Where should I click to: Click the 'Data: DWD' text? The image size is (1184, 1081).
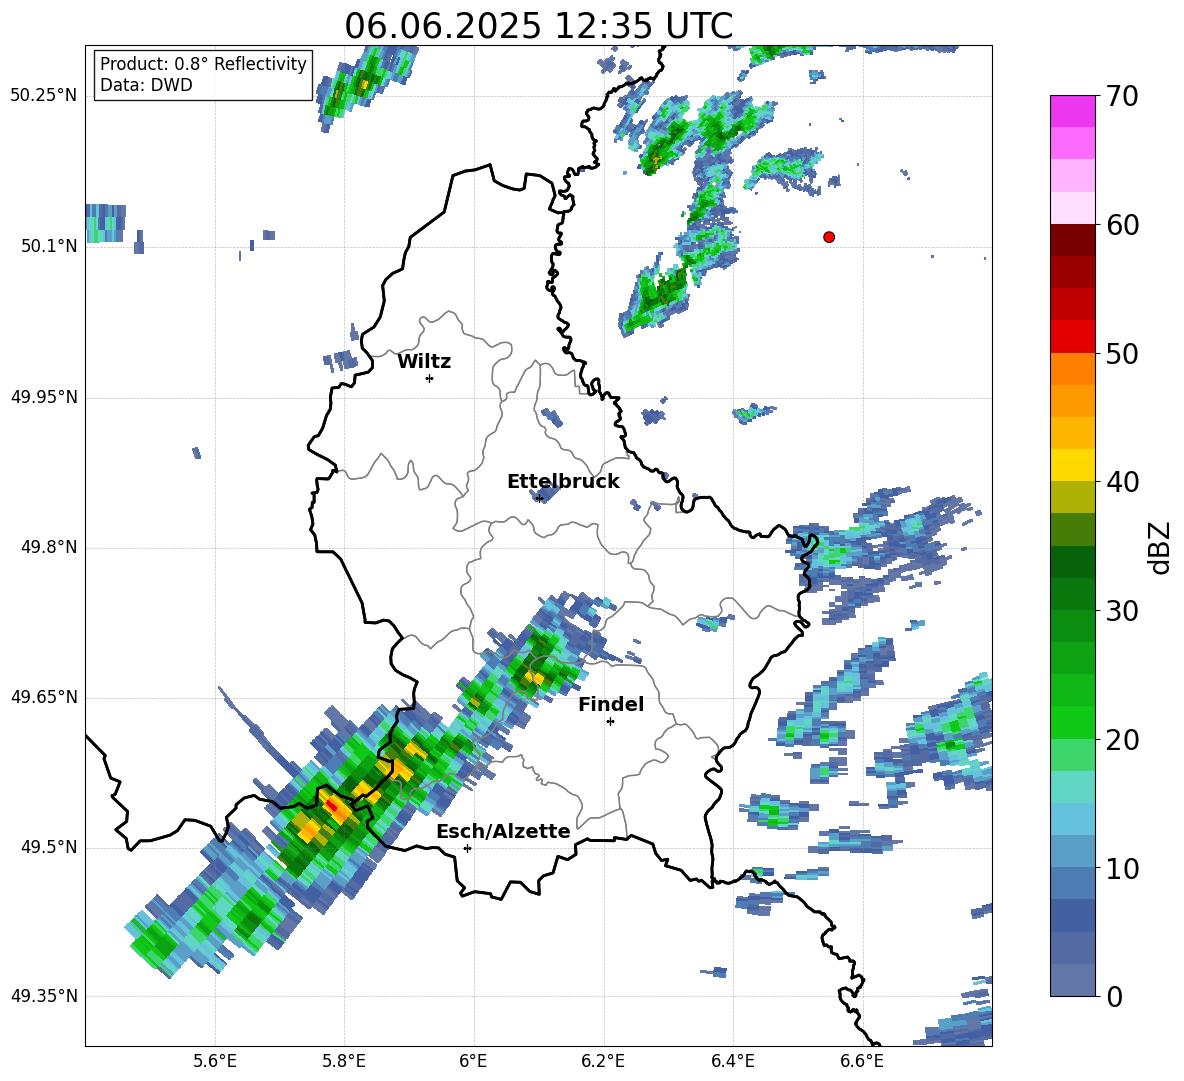click(x=146, y=85)
